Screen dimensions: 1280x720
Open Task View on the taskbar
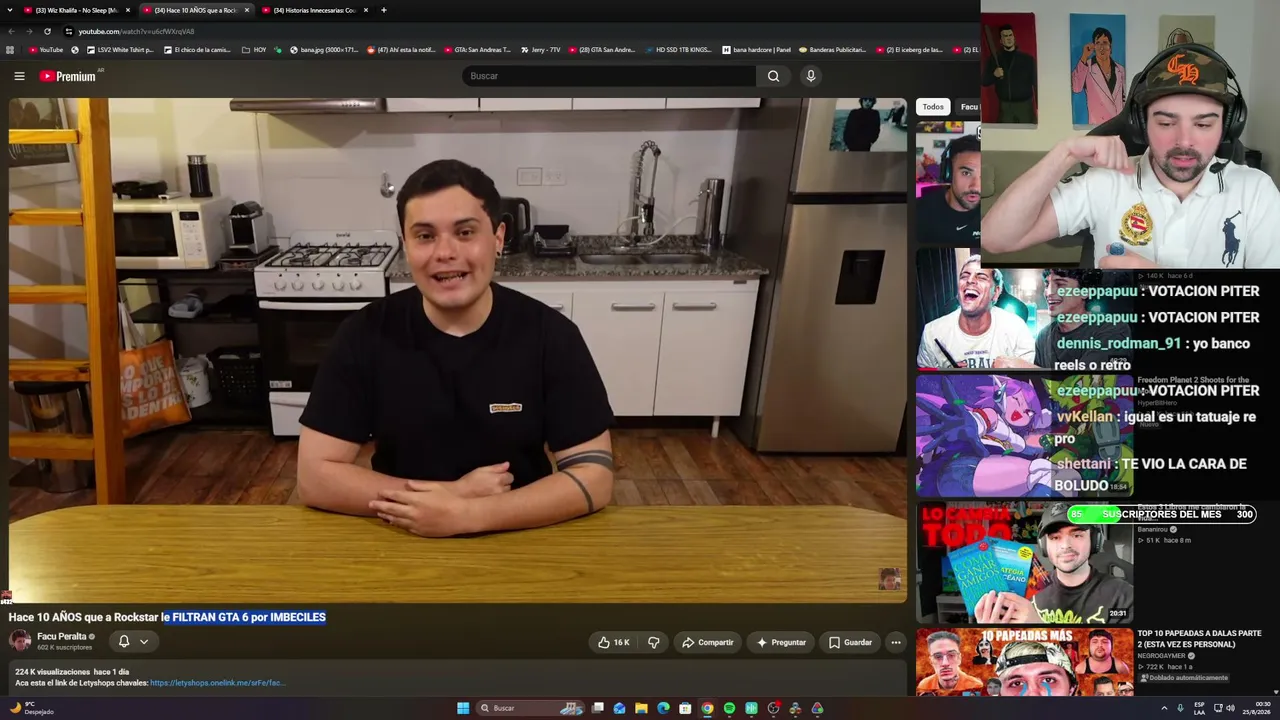tap(597, 708)
